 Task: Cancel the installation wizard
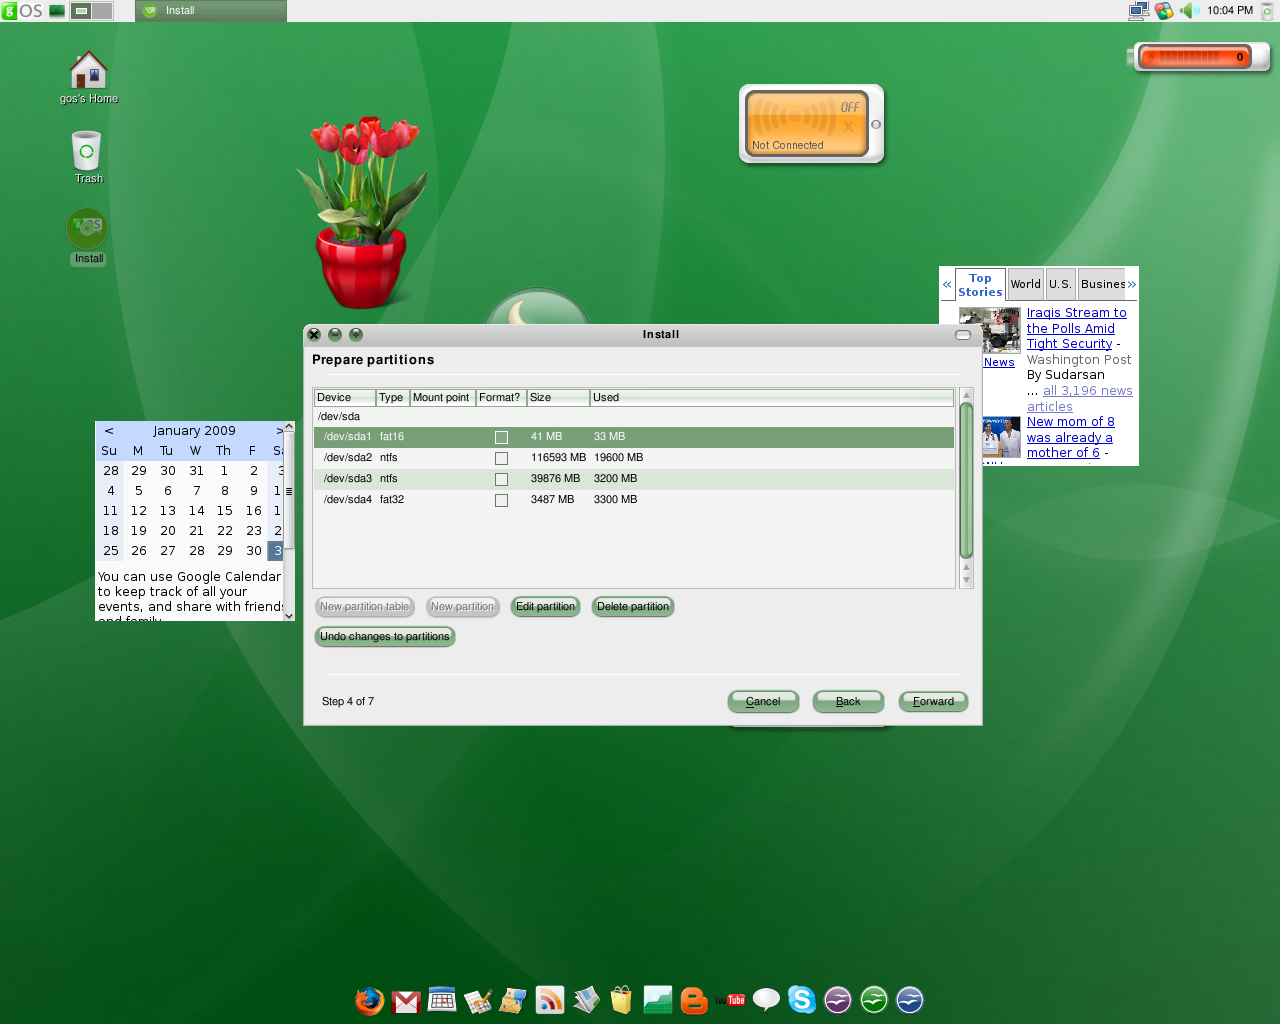point(763,702)
